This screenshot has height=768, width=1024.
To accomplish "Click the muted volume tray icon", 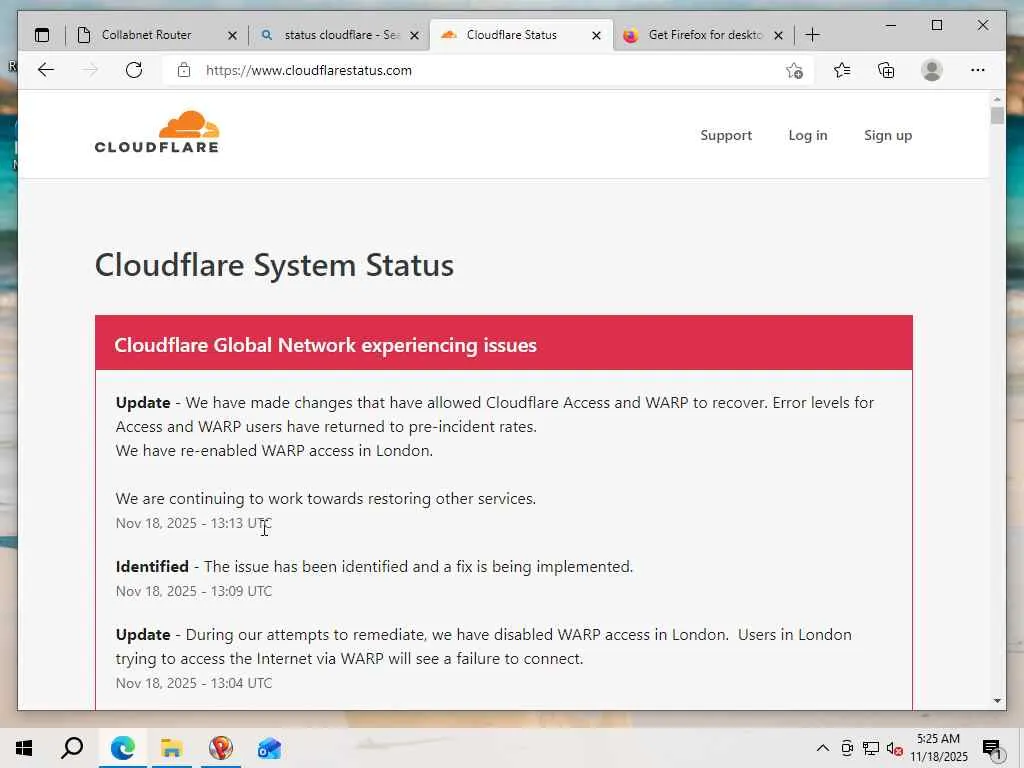I will [895, 748].
